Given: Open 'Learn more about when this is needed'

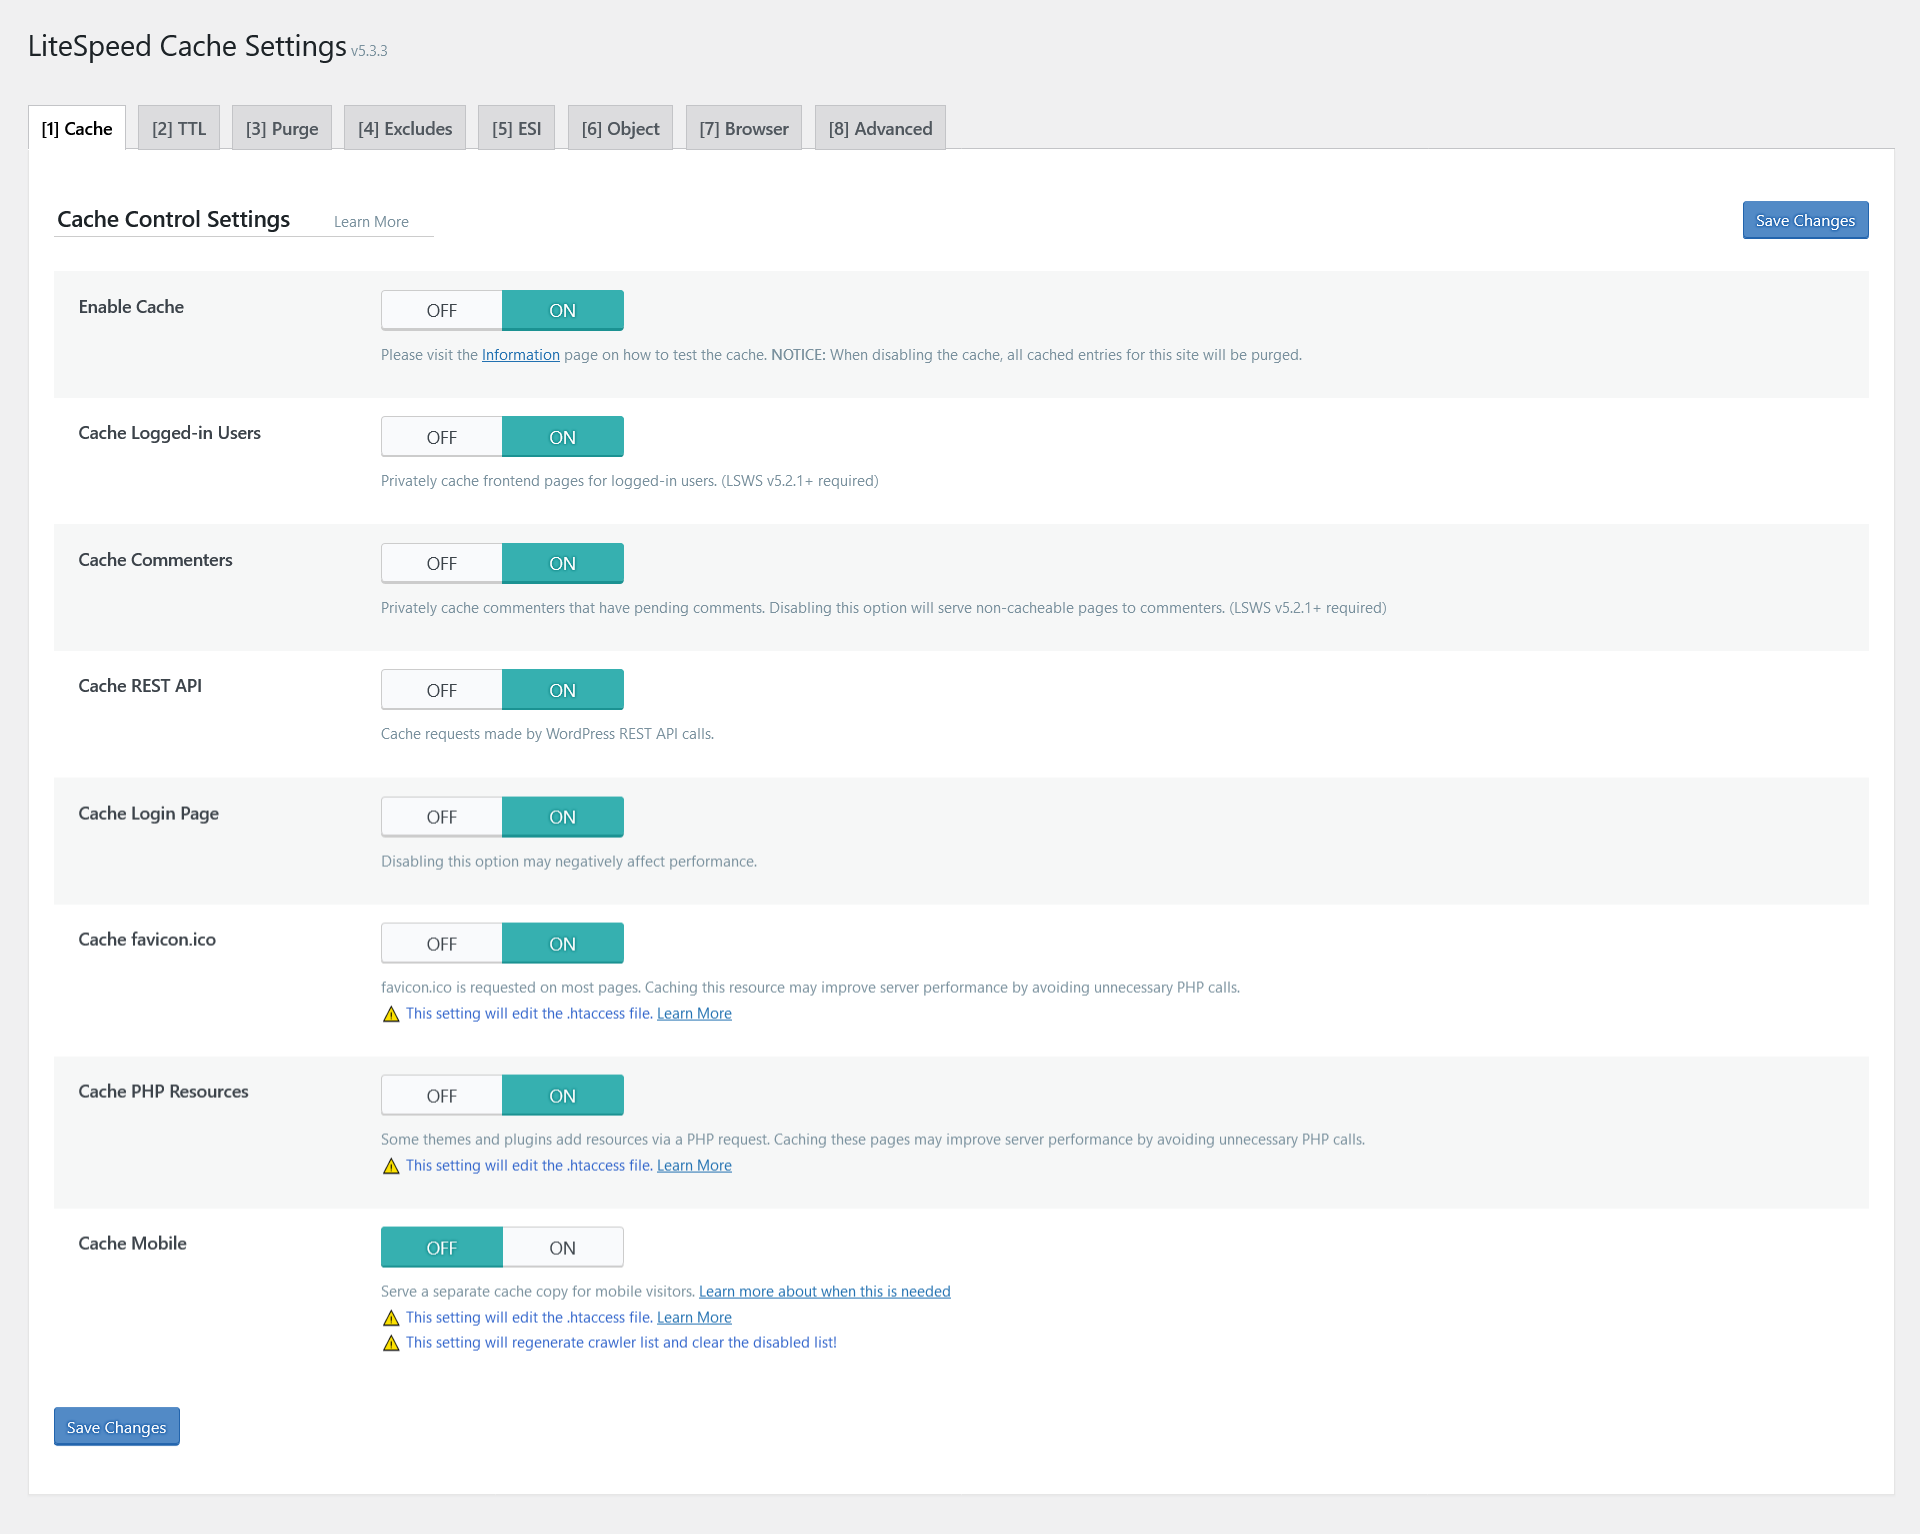Looking at the screenshot, I should click(825, 1292).
